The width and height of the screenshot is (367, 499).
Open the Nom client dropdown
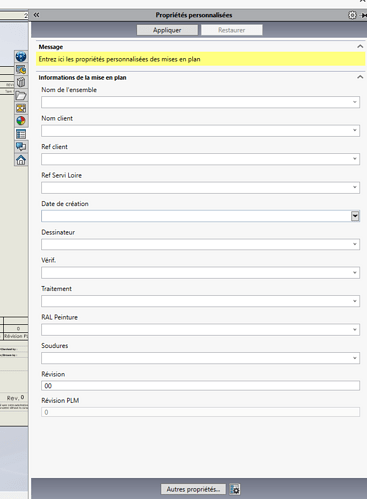(x=200, y=130)
